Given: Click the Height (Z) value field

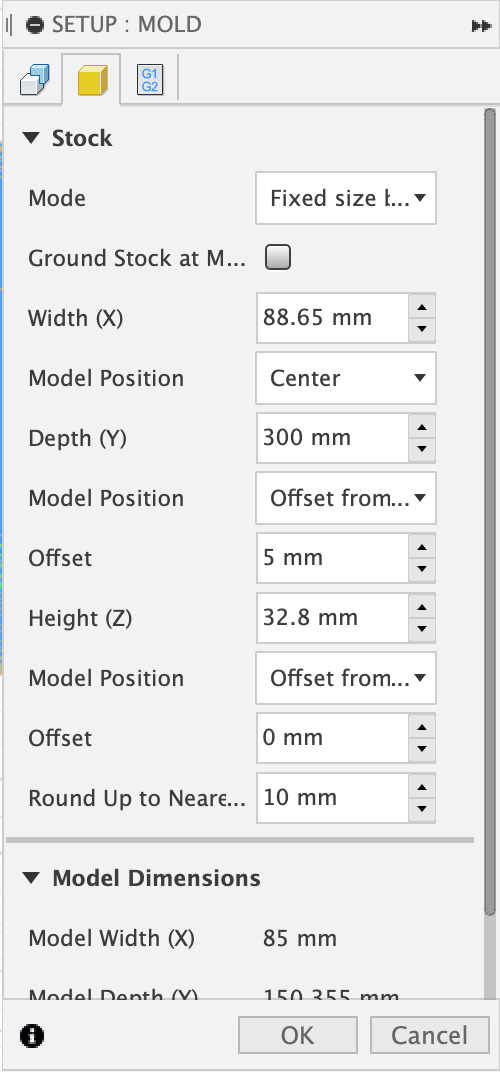Looking at the screenshot, I should coord(333,618).
